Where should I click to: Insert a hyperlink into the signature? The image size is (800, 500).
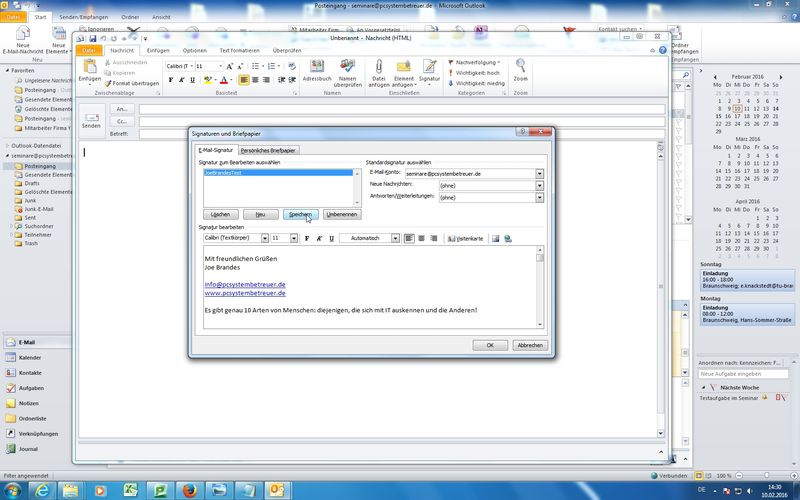[x=508, y=238]
